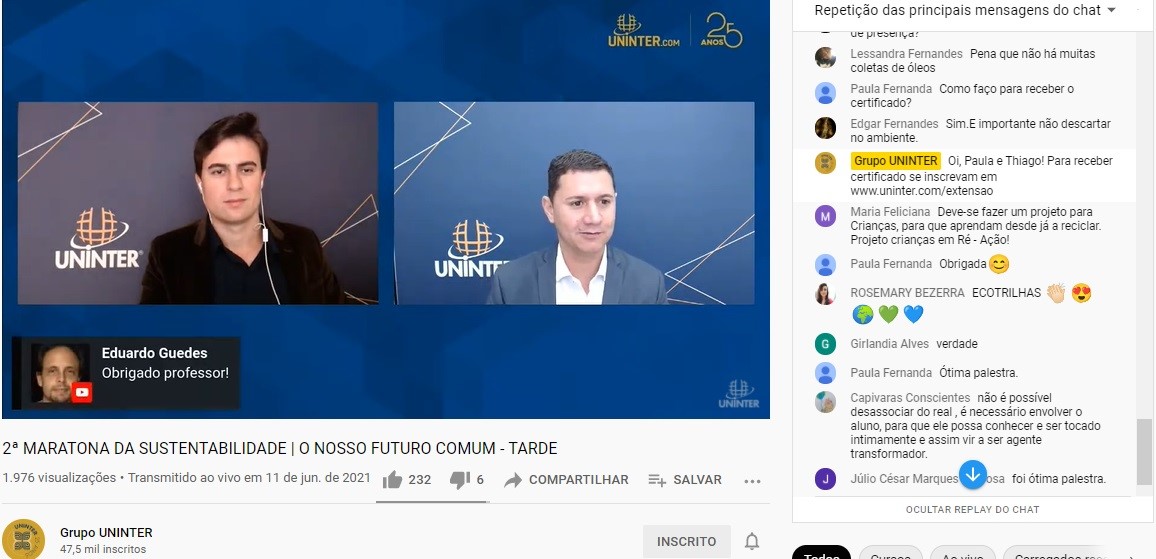Click OCULTAR REPLAY DO CHAT
Viewport: 1156px width, 559px height.
click(972, 510)
